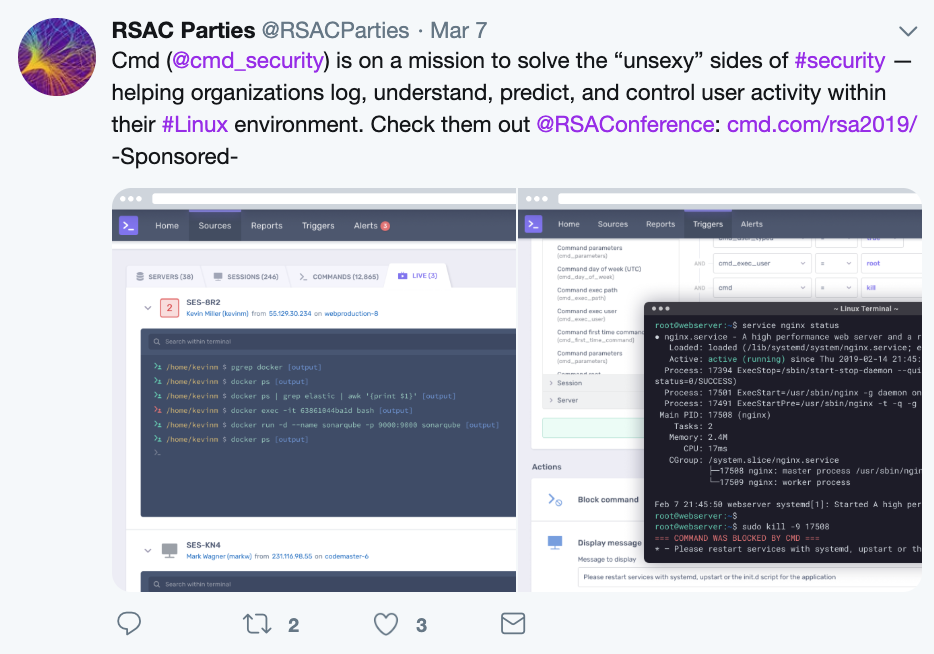
Task: Collapse the SES-8R2 session chevron
Action: tap(148, 308)
